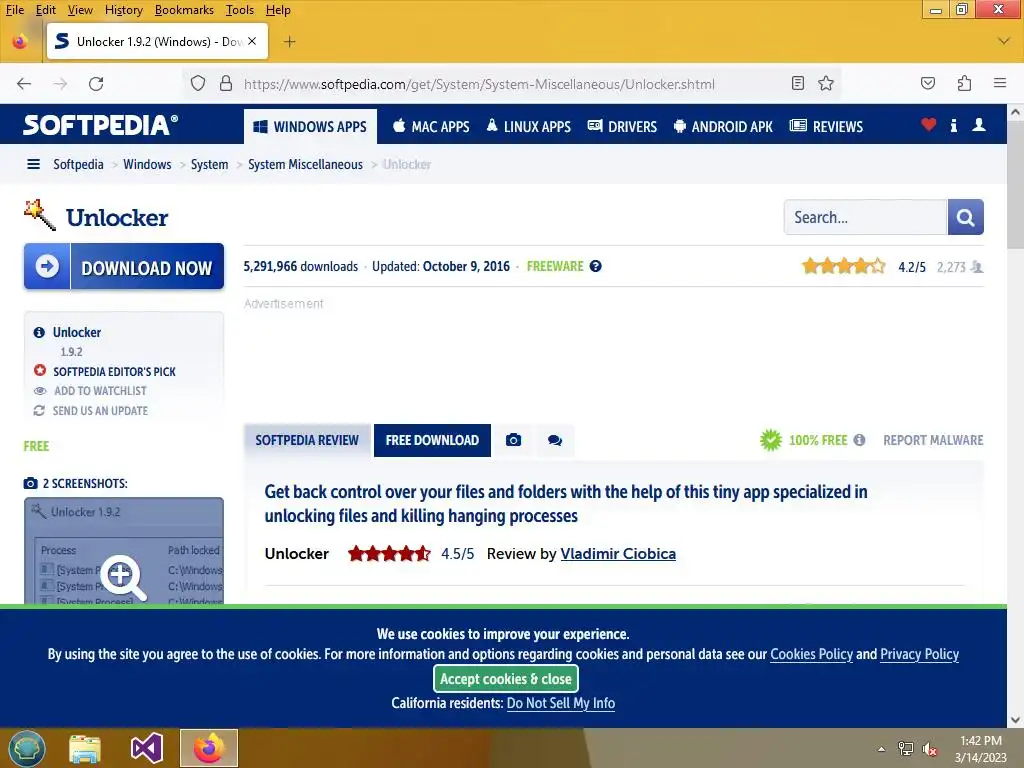This screenshot has height=768, width=1024.
Task: Click the Firefox View icon in tab bar
Action: (x=20, y=42)
